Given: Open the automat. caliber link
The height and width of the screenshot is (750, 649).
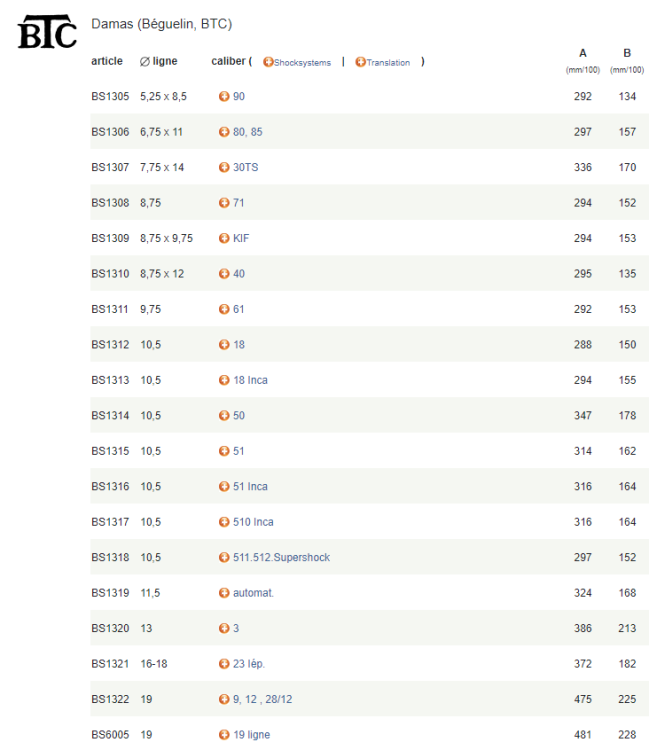Looking at the screenshot, I should pos(253,593).
